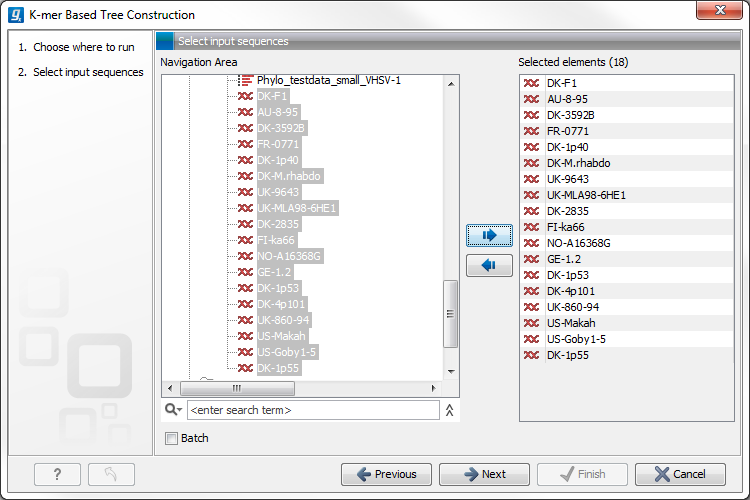Go back with the Previous button
Screen dimensions: 750x500
[386, 474]
